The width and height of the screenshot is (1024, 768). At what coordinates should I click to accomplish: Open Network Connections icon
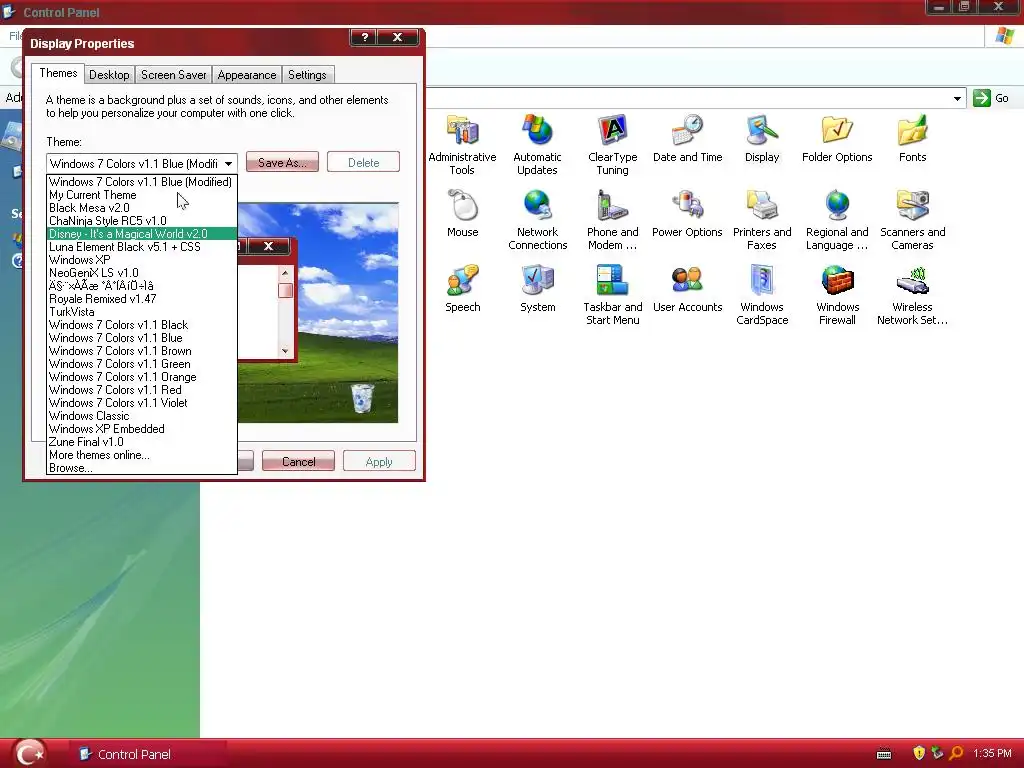pos(537,205)
